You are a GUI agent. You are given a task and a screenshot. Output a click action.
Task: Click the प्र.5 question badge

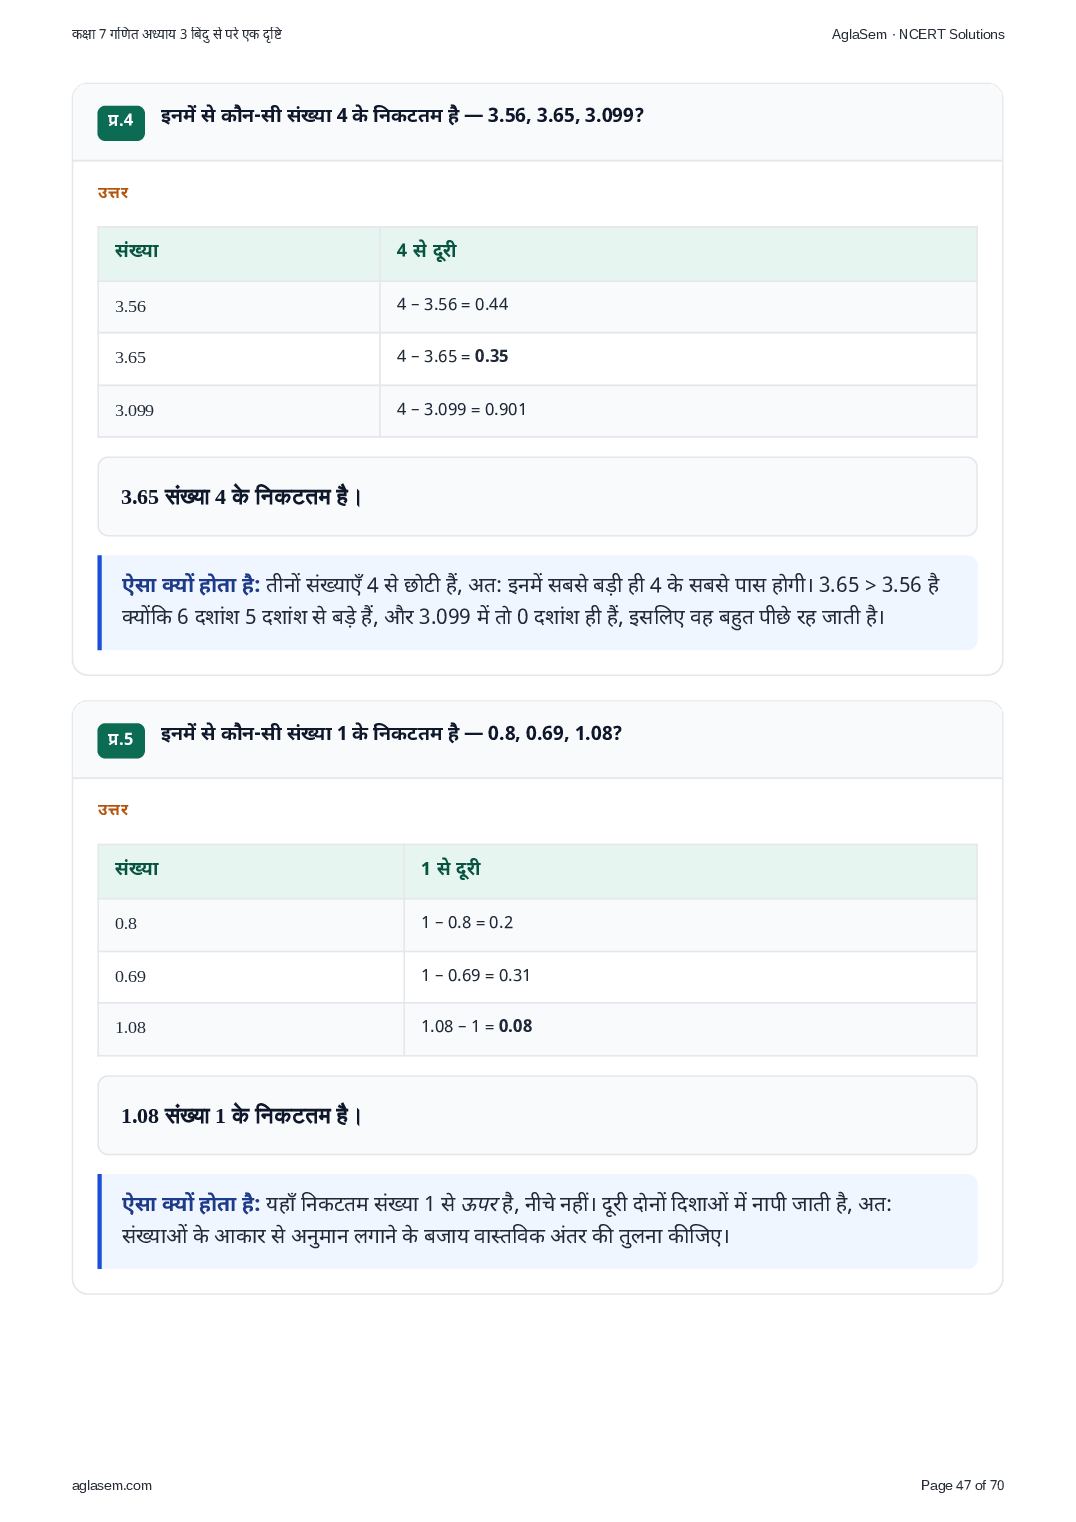click(x=121, y=740)
